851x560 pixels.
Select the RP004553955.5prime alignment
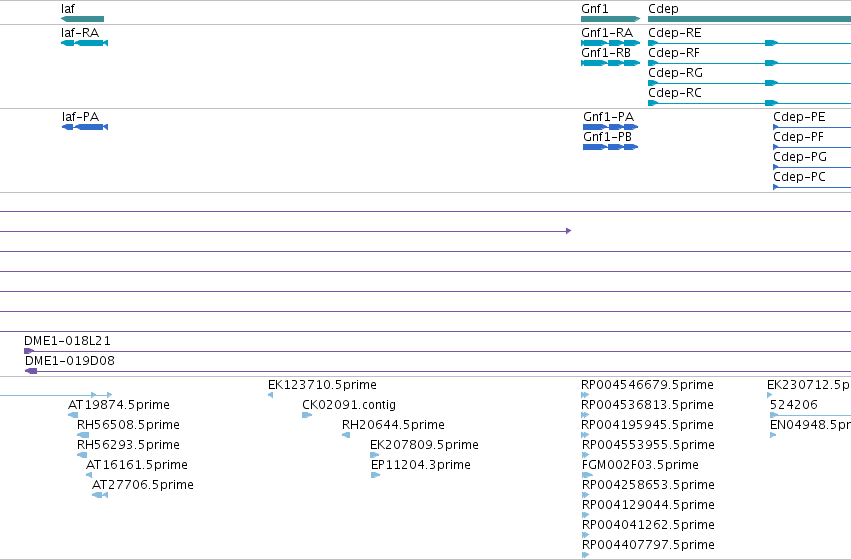[586, 455]
